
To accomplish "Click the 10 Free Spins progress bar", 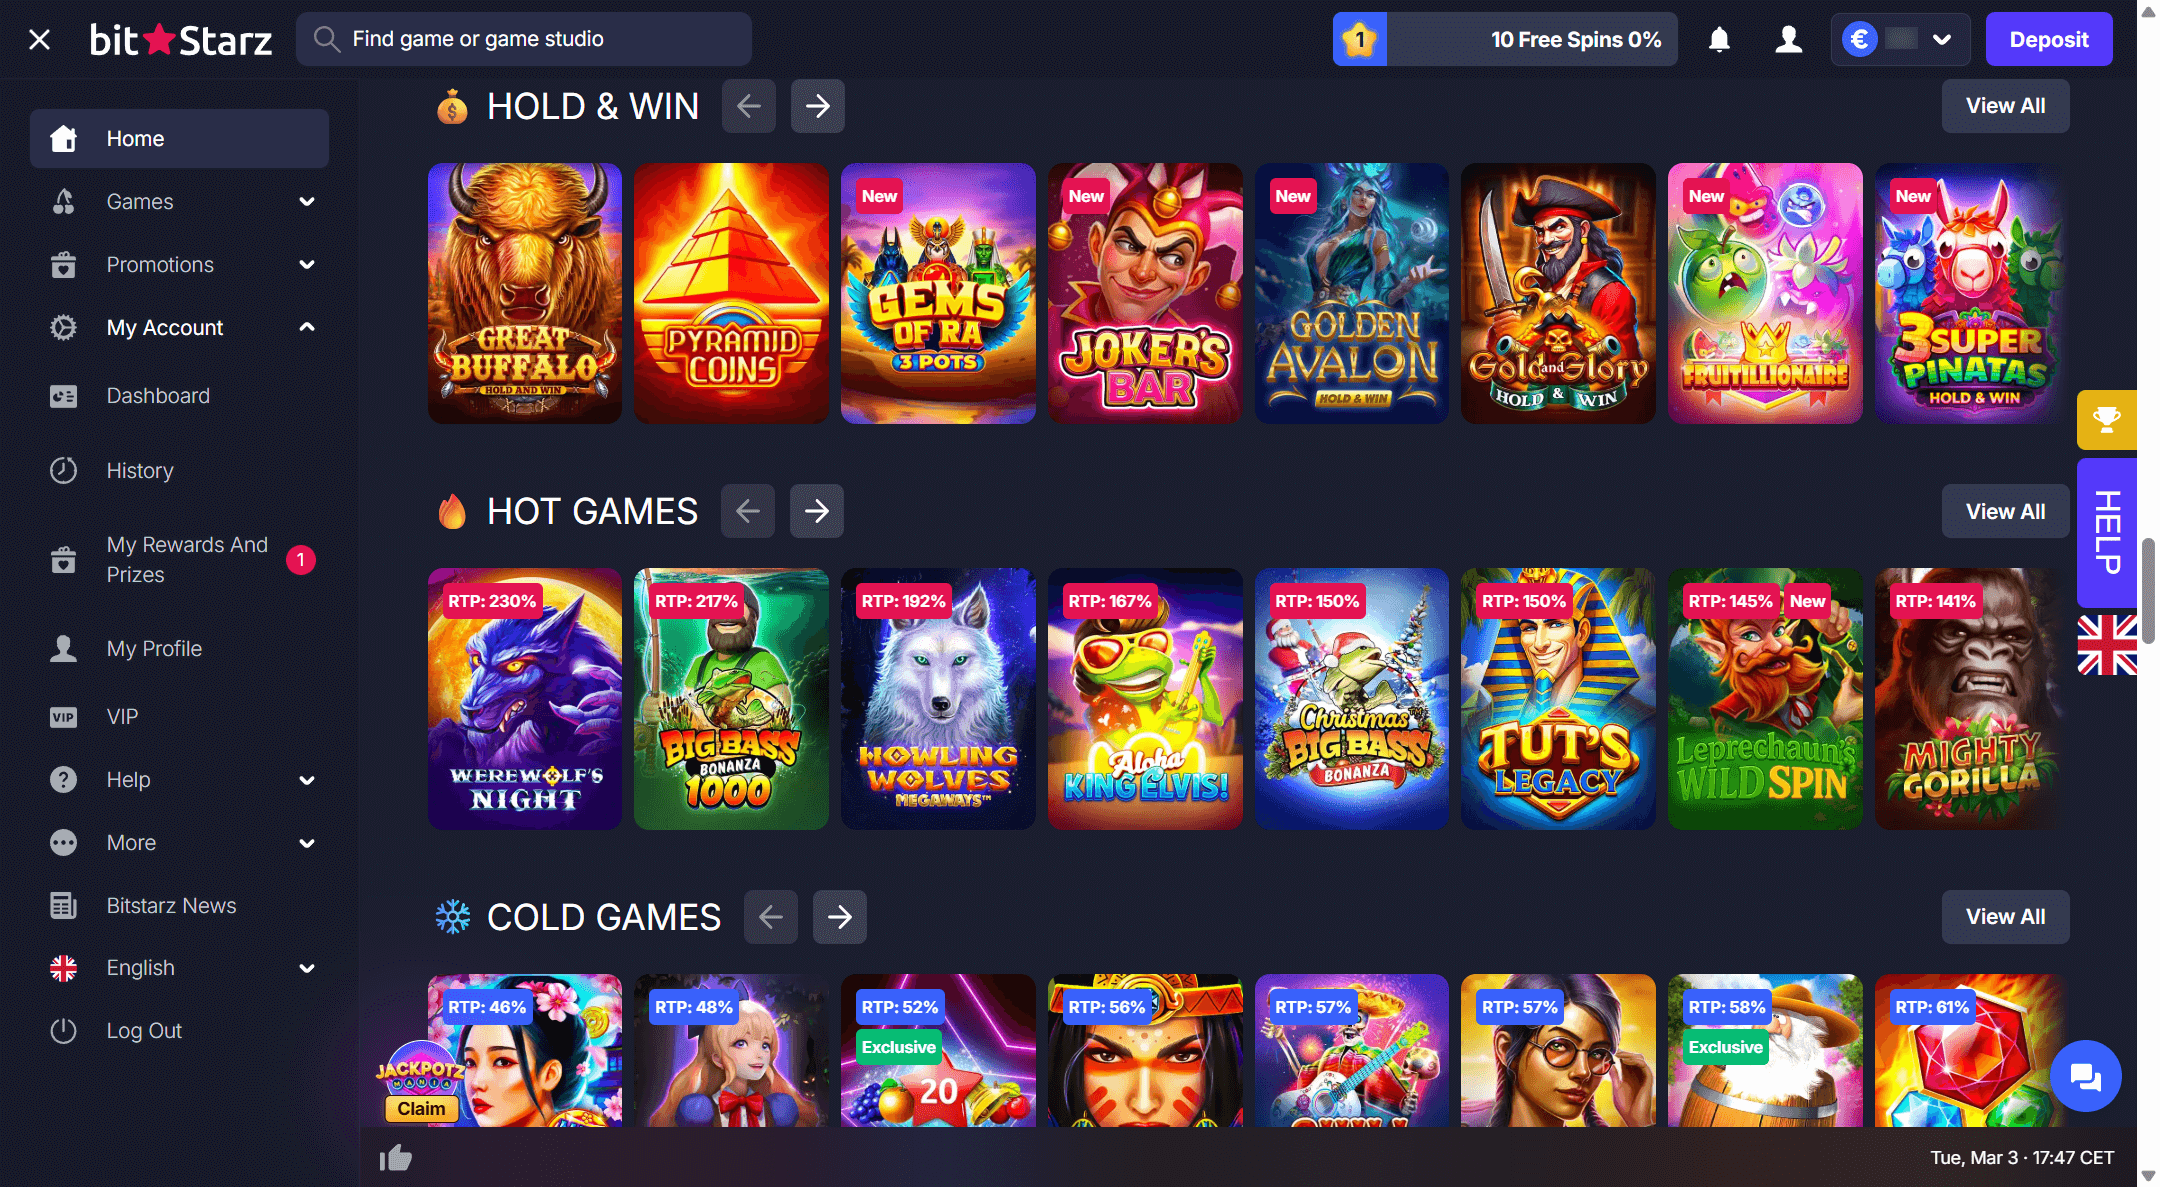I will click(1505, 40).
